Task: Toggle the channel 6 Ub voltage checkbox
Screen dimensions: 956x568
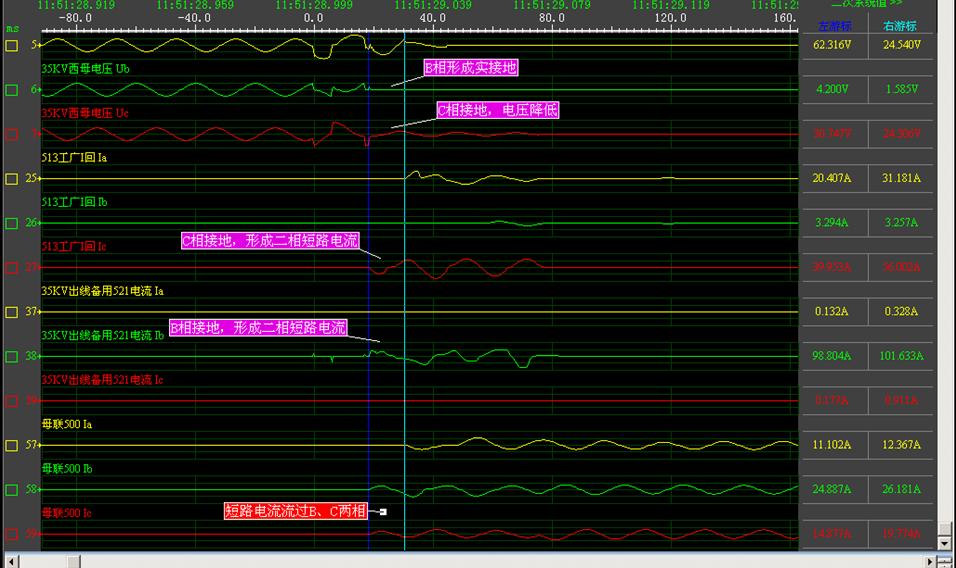Action: [12, 90]
